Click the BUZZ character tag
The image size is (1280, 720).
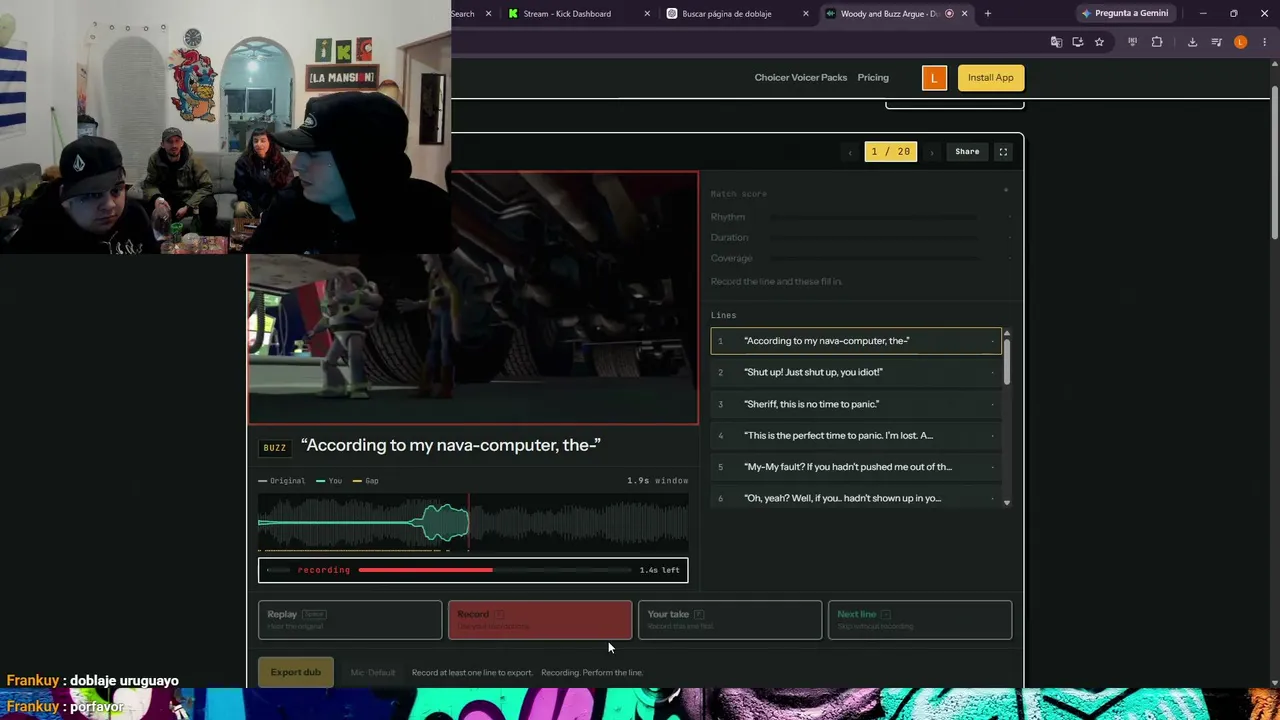coord(275,448)
